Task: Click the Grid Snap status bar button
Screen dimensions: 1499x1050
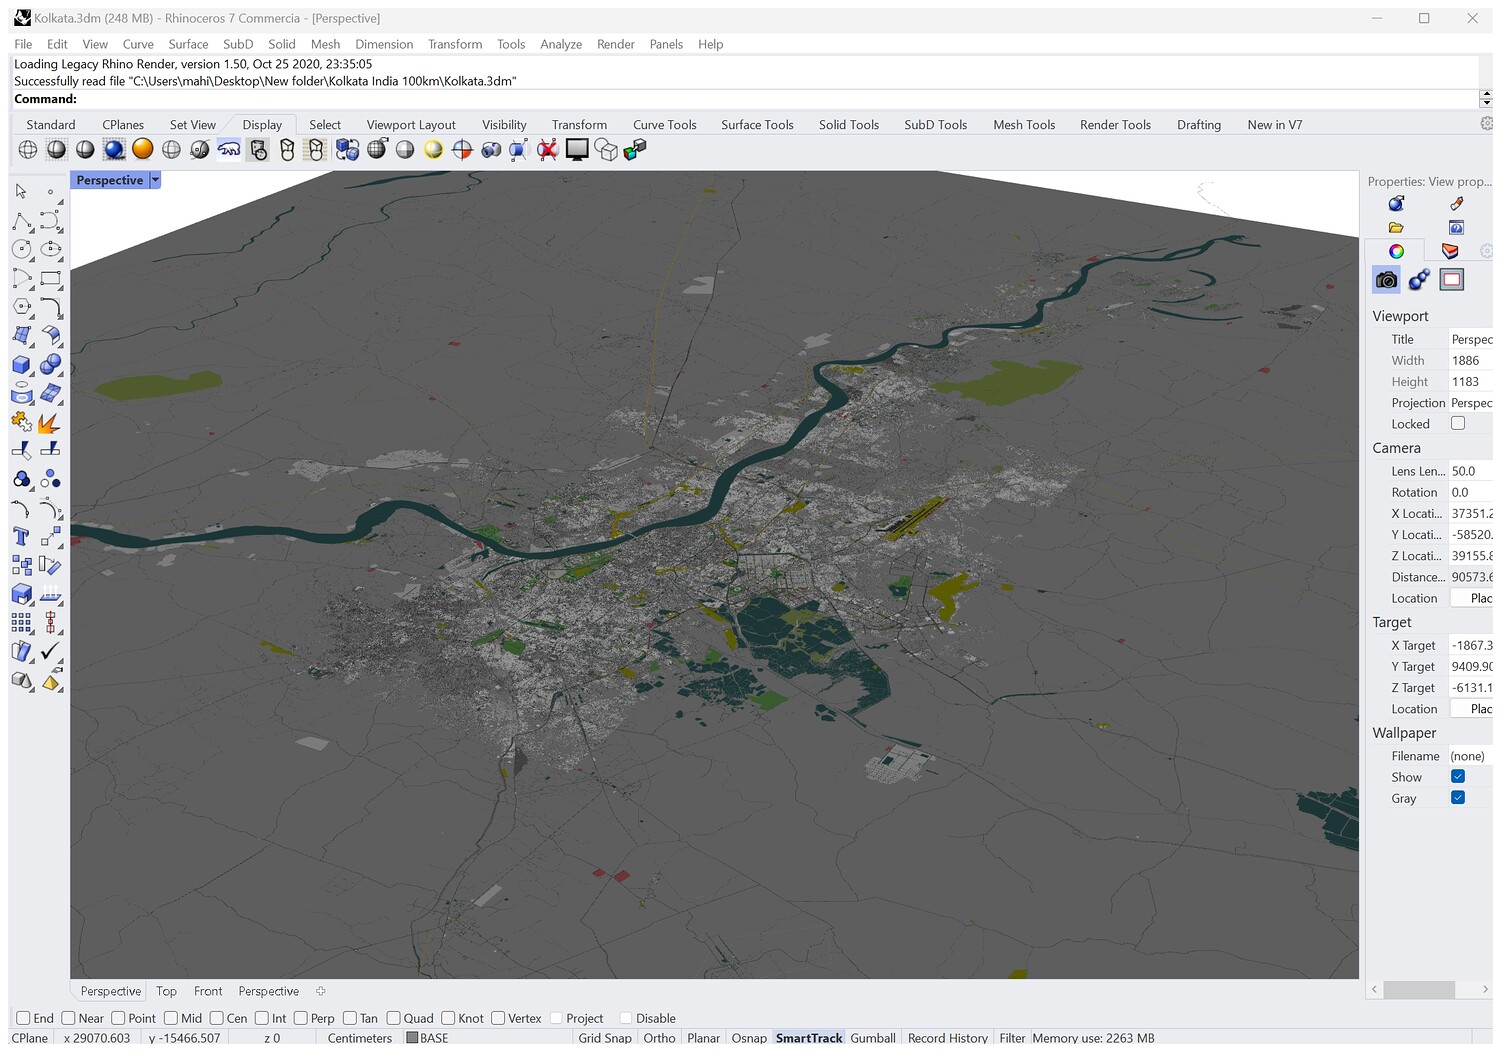Action: [604, 1038]
